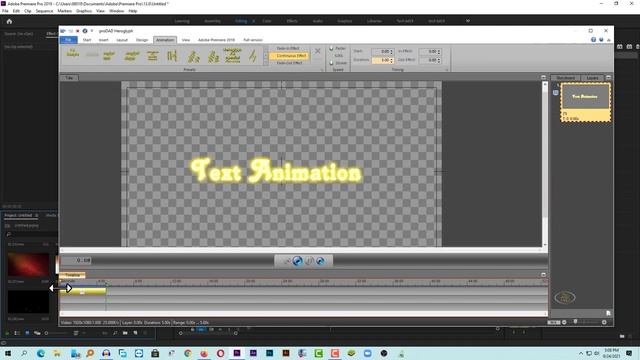Choose the multi-line text animation preset
Image resolution: width=640 pixels, height=360 pixels.
click(x=232, y=56)
